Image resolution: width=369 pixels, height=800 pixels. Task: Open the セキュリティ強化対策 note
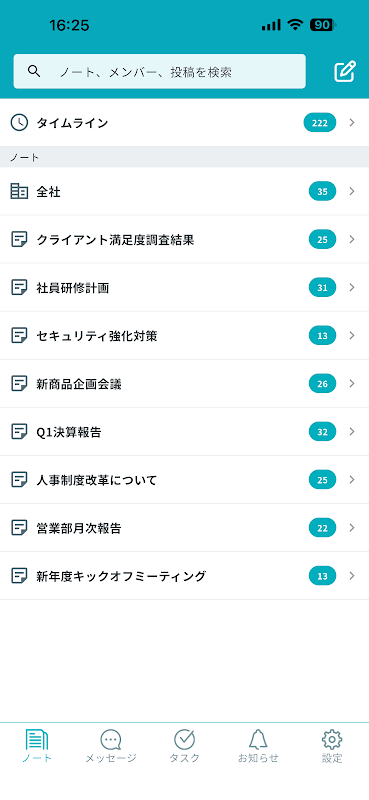pyautogui.click(x=184, y=335)
